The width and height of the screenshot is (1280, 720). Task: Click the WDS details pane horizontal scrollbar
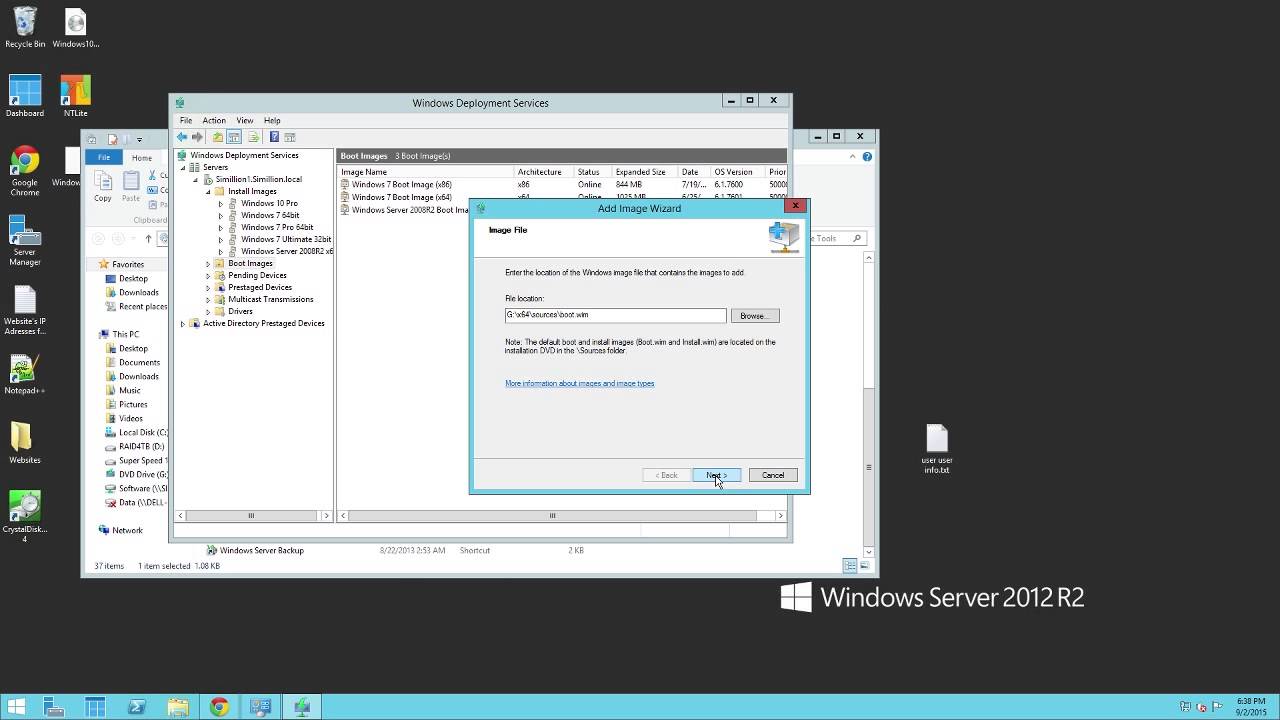click(x=562, y=515)
